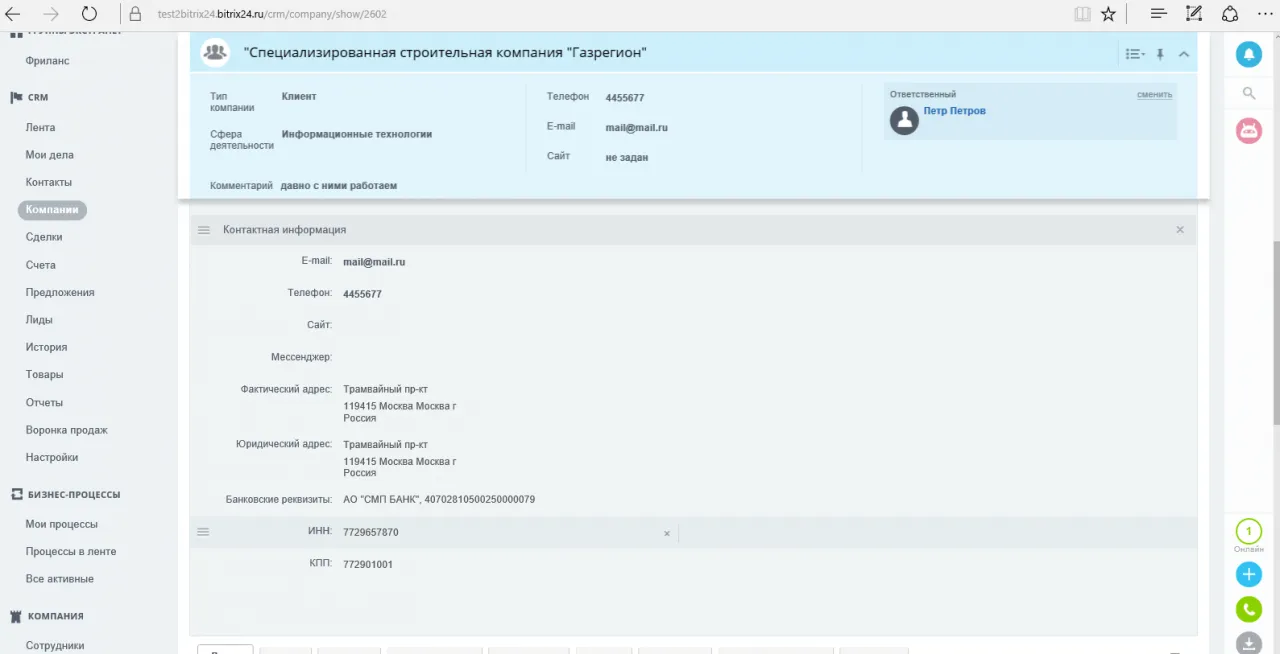Open the notifications bell in right panel
The width and height of the screenshot is (1280, 654).
[1248, 55]
